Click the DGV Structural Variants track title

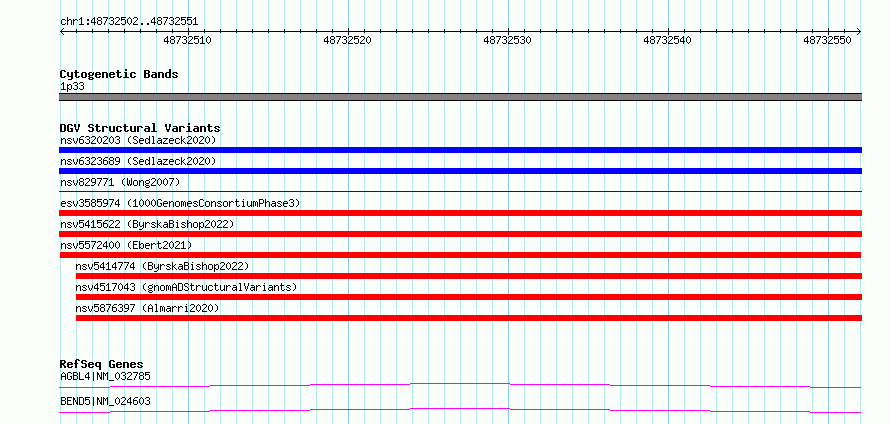pos(140,128)
